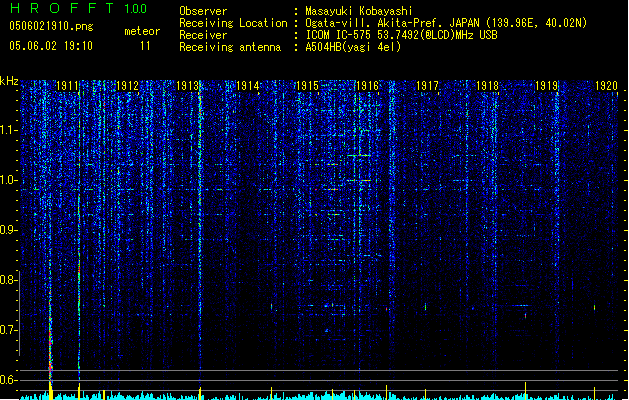The image size is (629, 400).
Task: Click the 0.8 kHz frequency axis label
Action: coord(8,280)
